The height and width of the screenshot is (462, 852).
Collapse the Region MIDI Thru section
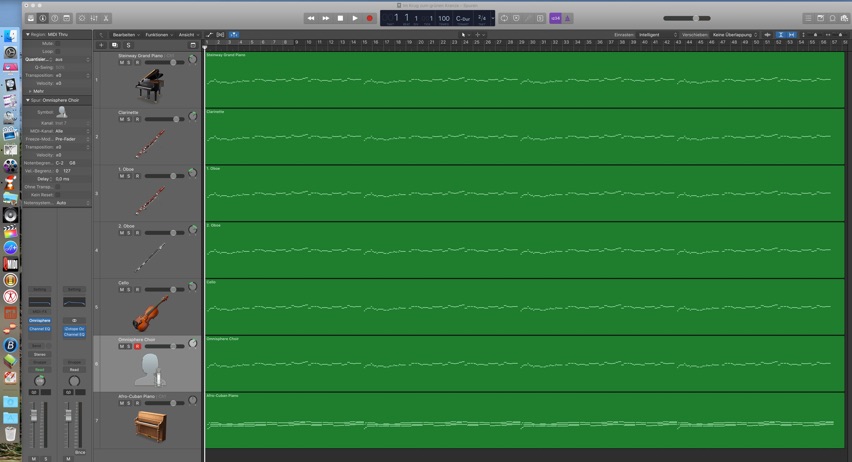28,34
